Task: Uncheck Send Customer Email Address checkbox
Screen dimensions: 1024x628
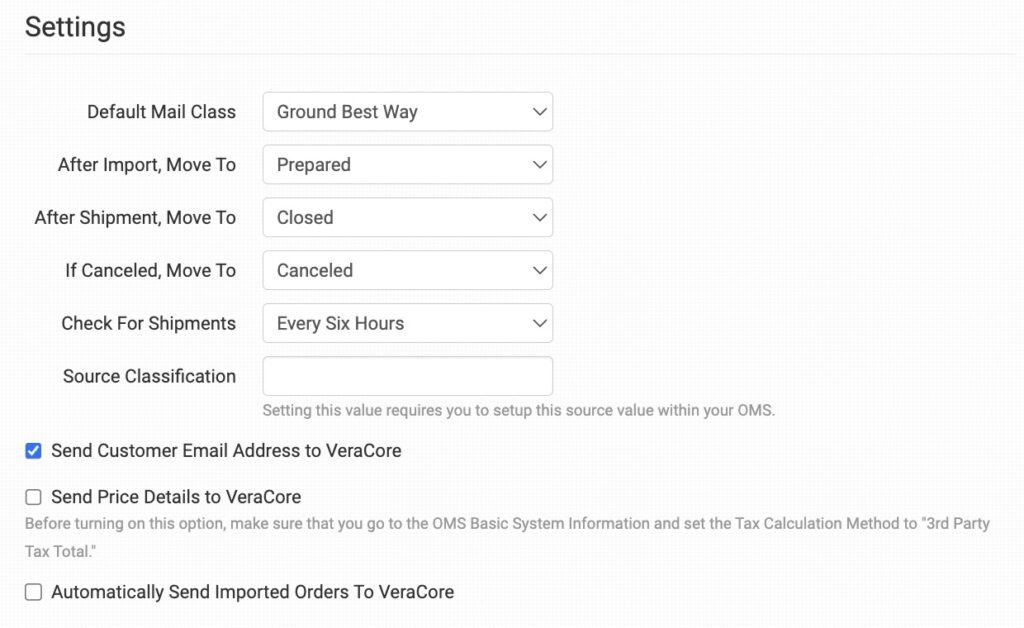Action: pos(34,451)
